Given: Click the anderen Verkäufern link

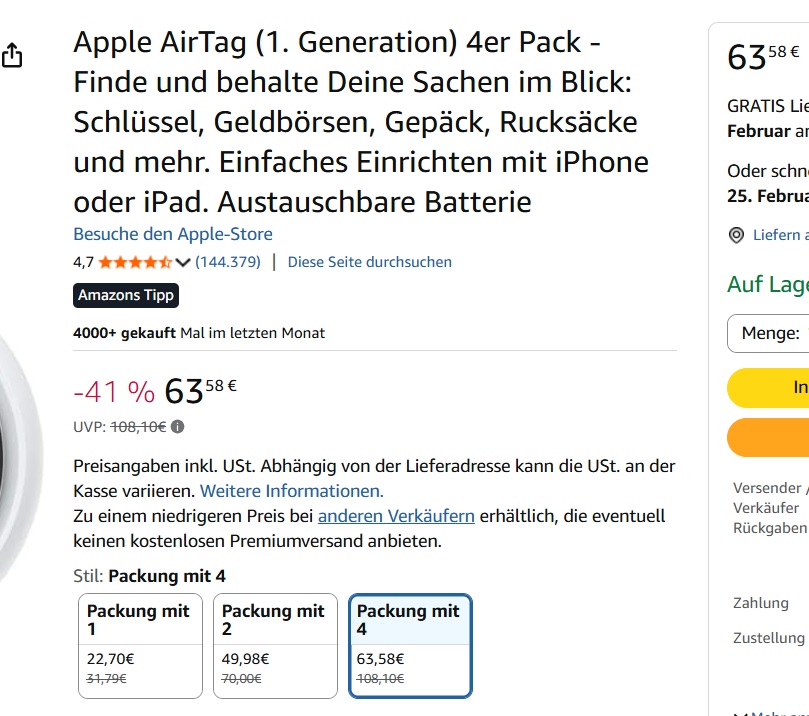Looking at the screenshot, I should 396,516.
